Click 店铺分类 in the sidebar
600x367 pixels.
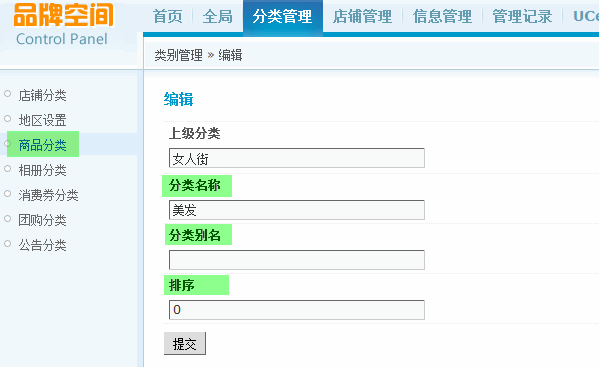(42, 95)
